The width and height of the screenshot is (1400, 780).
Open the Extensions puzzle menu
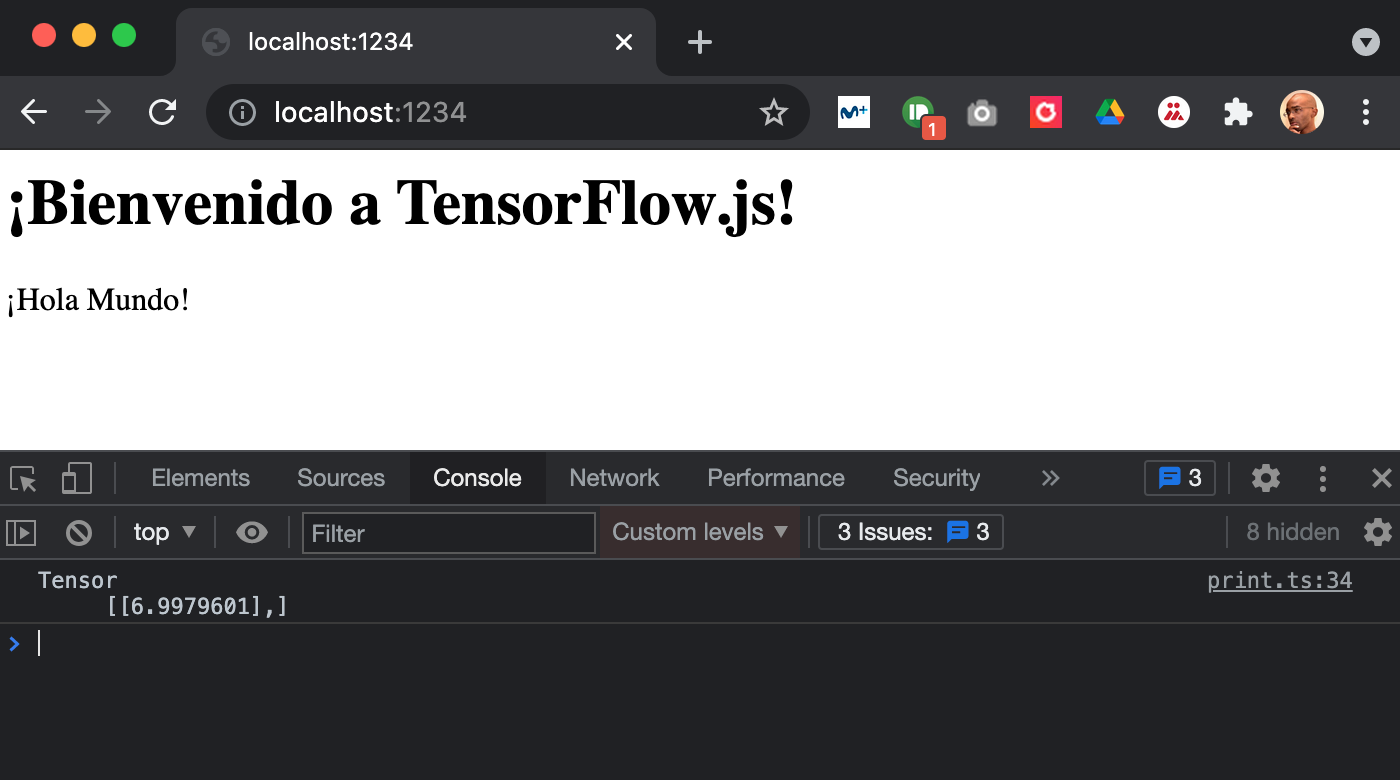(x=1238, y=112)
